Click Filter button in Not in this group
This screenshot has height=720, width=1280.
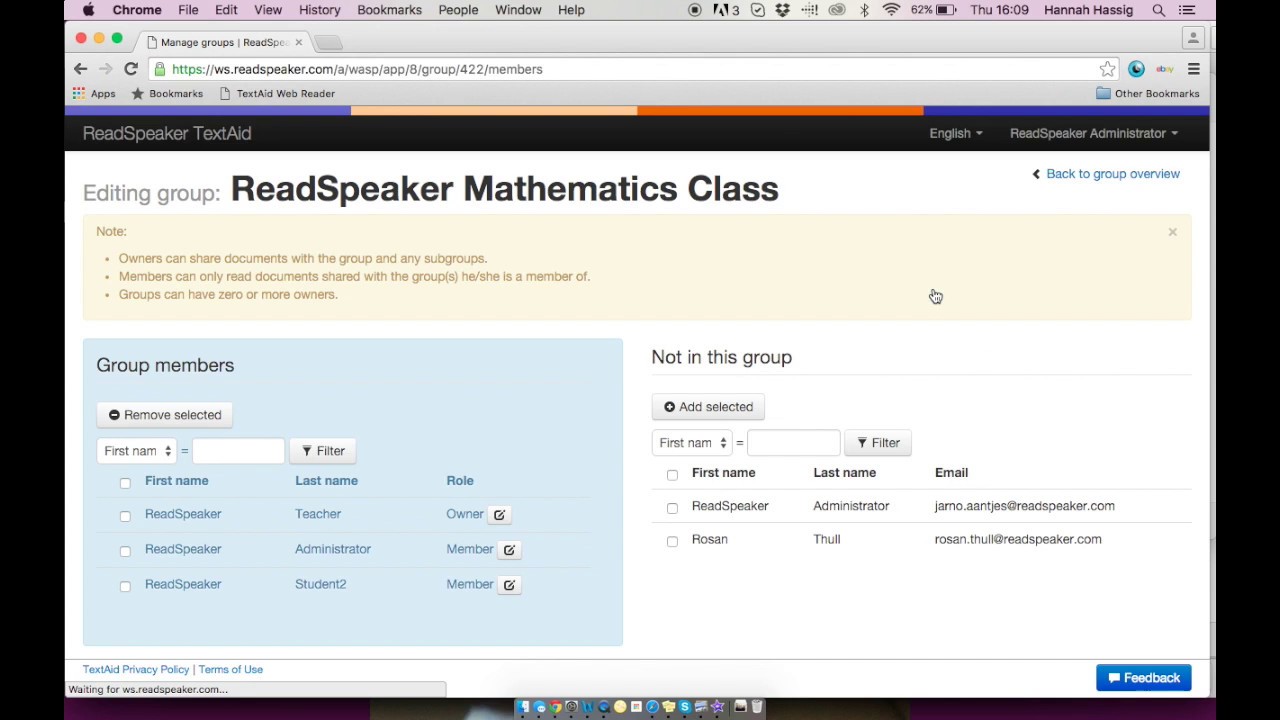click(878, 443)
